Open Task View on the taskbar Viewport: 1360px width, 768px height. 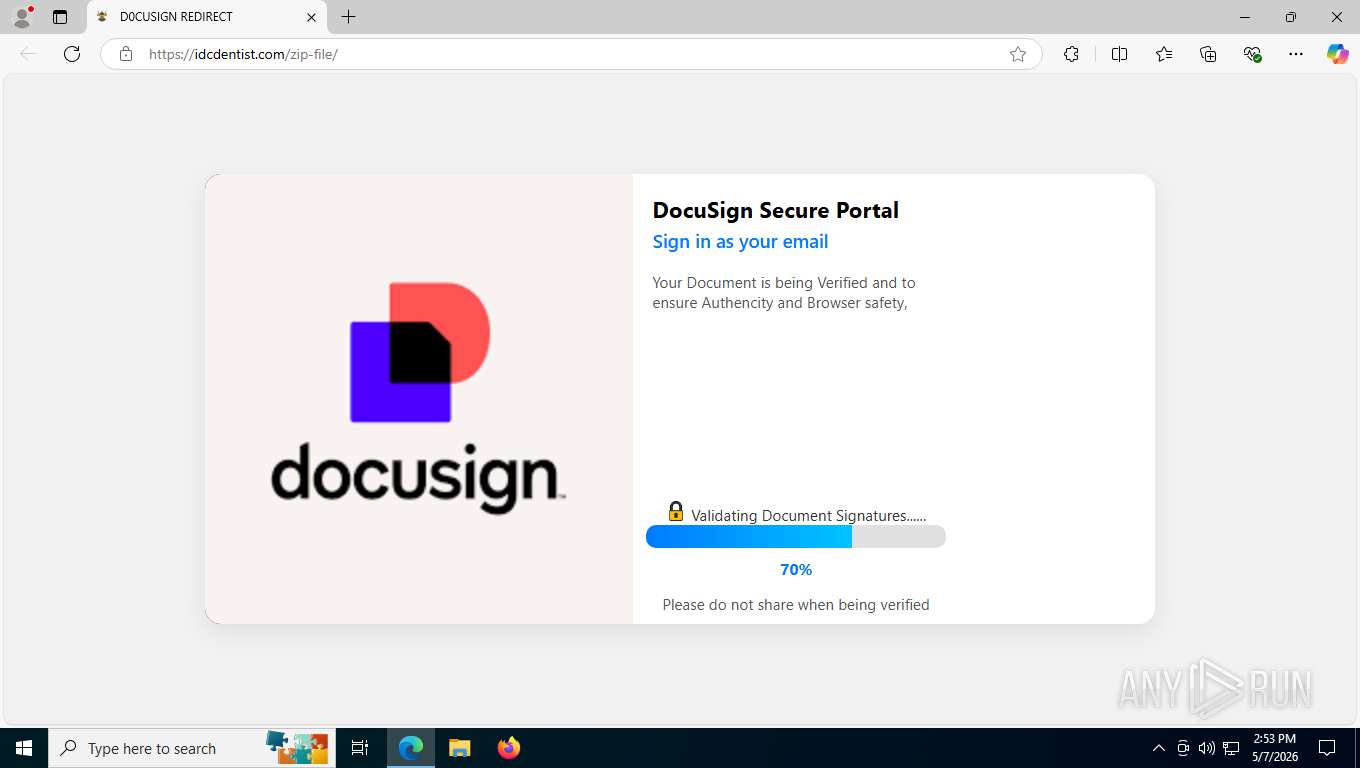(360, 748)
